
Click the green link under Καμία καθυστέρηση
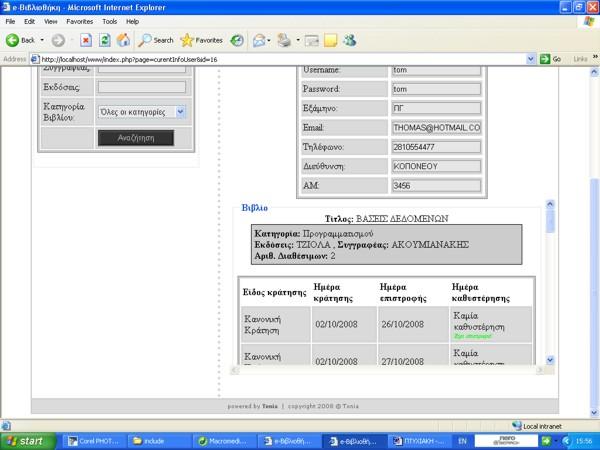click(473, 336)
